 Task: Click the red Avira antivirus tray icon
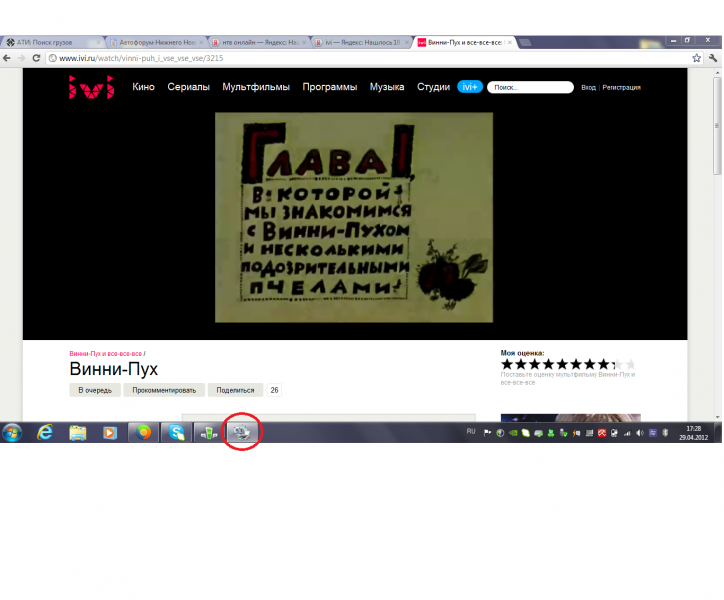[602, 433]
